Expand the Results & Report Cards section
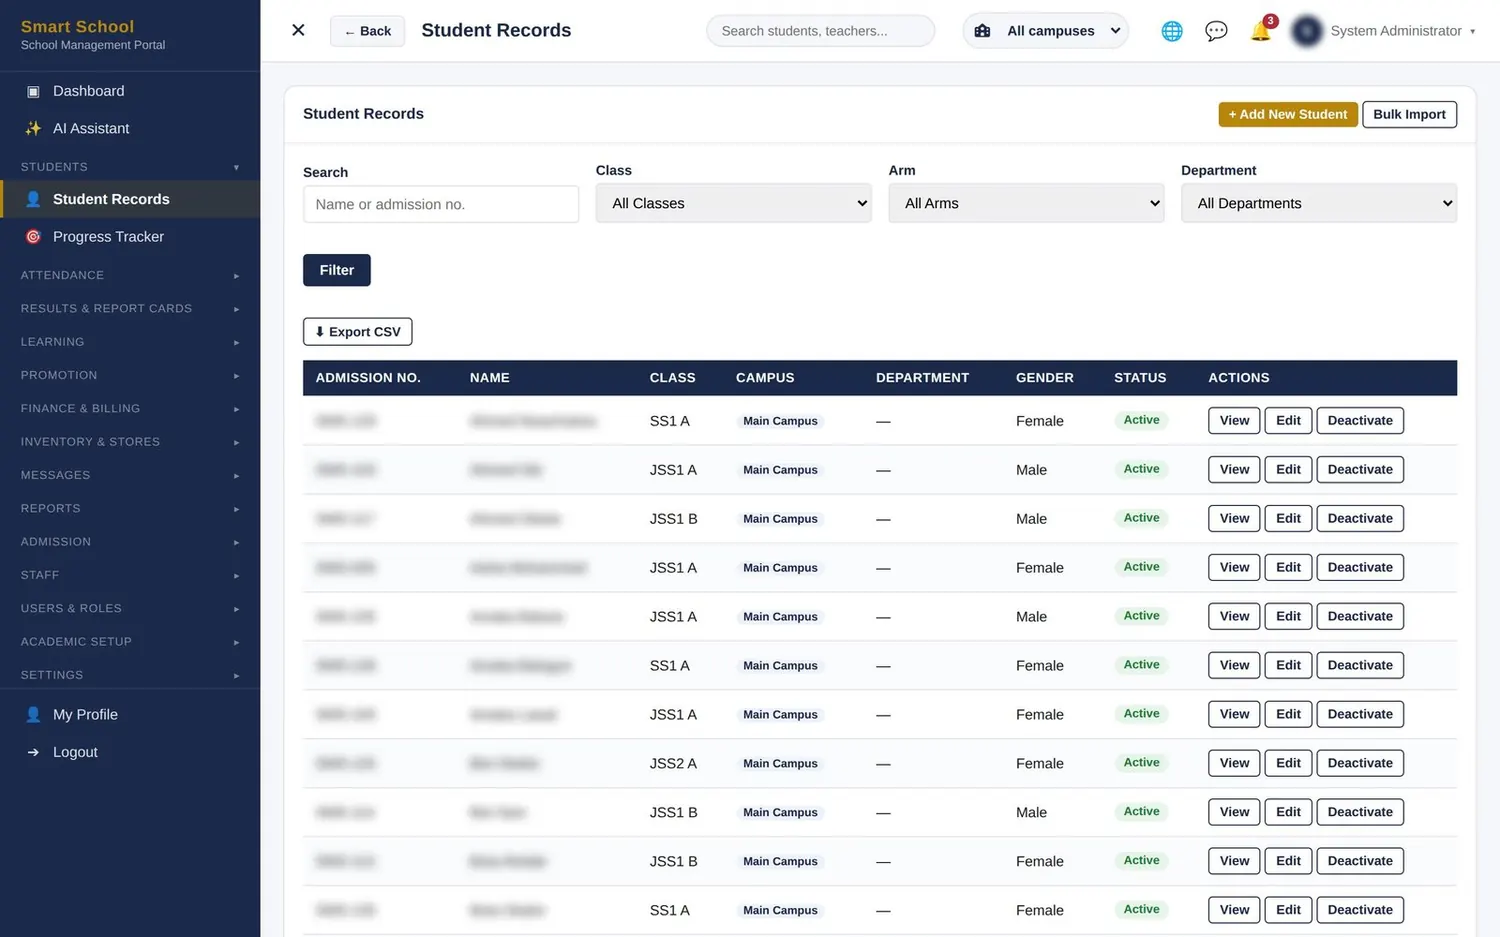The image size is (1500, 937). pyautogui.click(x=130, y=308)
